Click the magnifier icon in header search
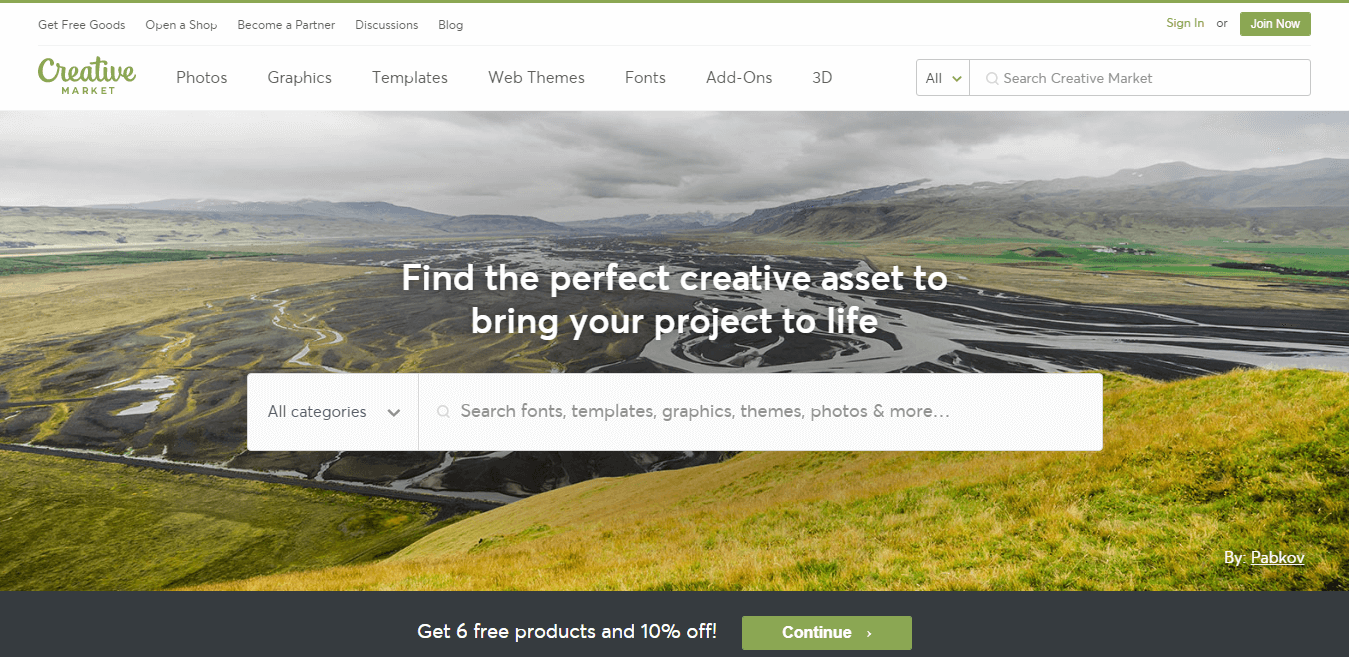 992,78
